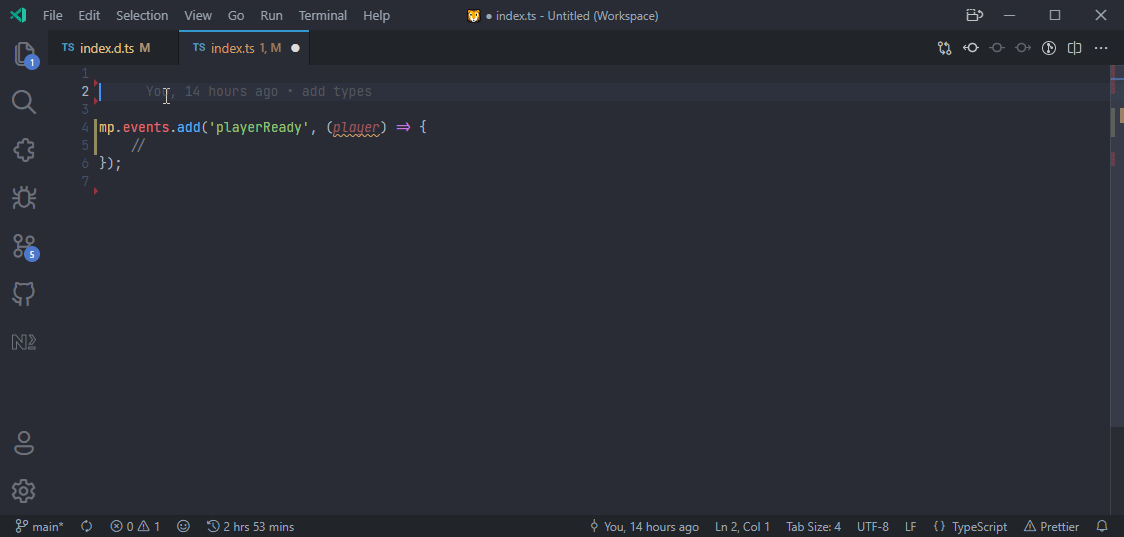The height and width of the screenshot is (537, 1124).
Task: Open the View menu
Action: [x=198, y=15]
